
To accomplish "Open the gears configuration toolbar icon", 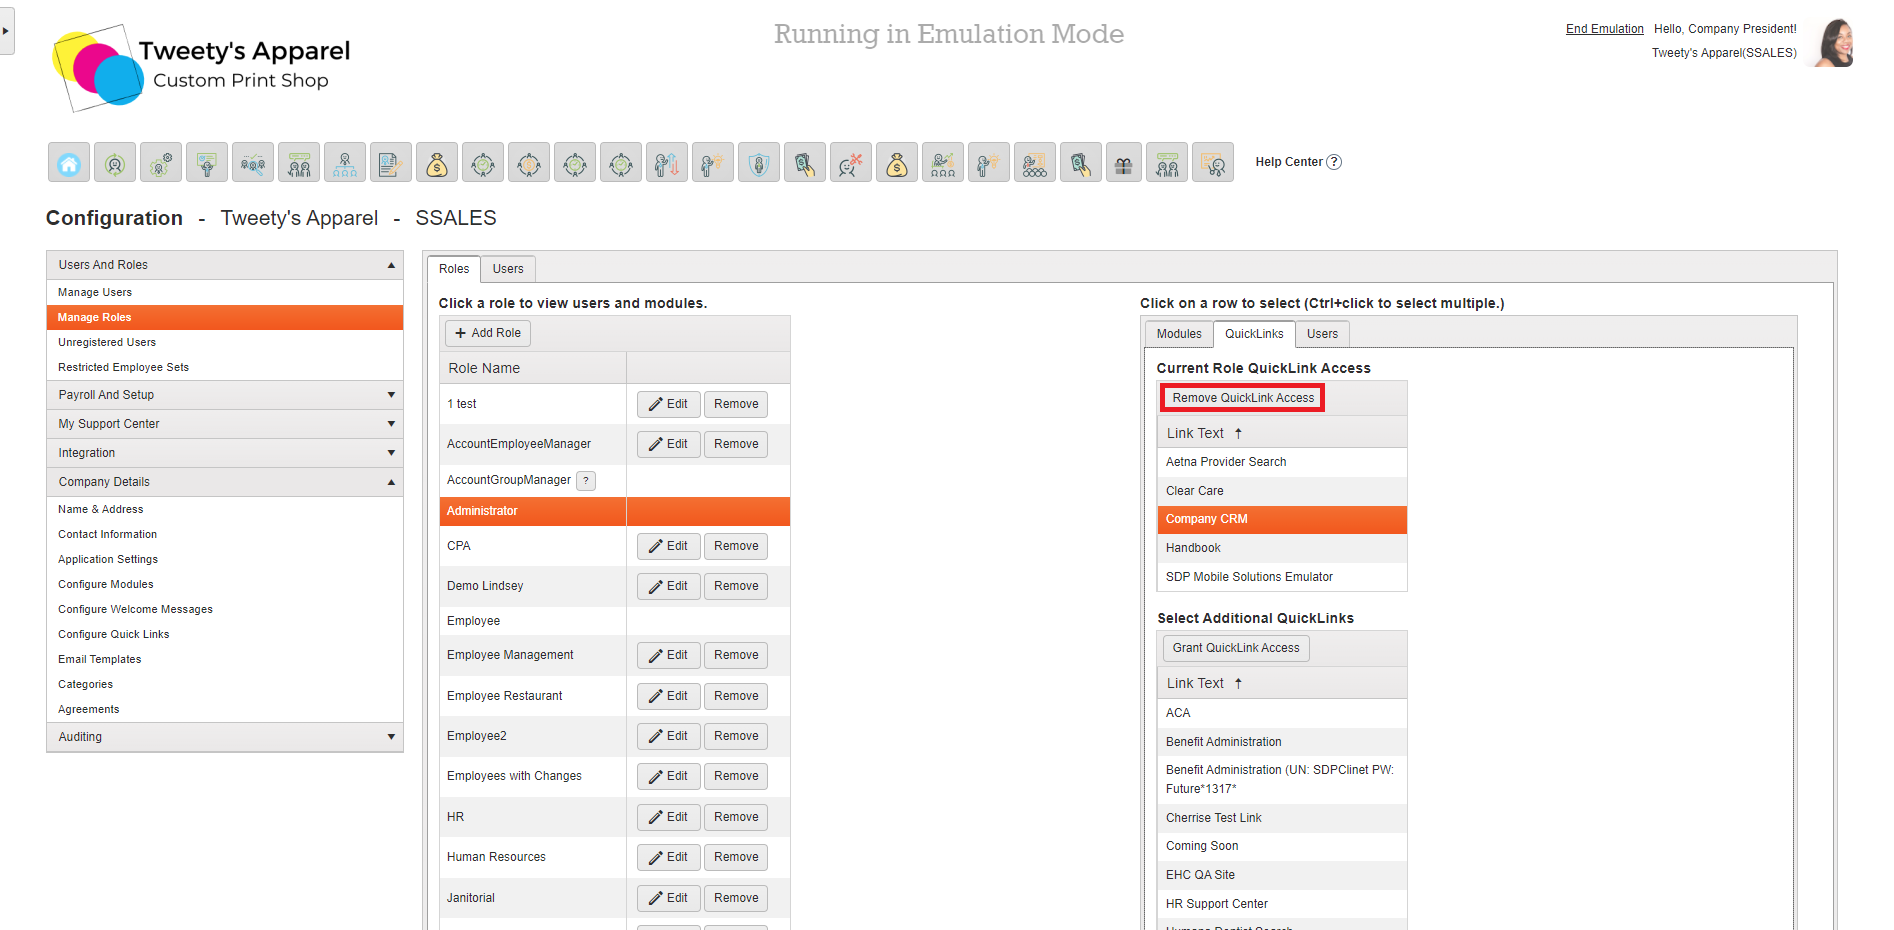I will tap(161, 162).
